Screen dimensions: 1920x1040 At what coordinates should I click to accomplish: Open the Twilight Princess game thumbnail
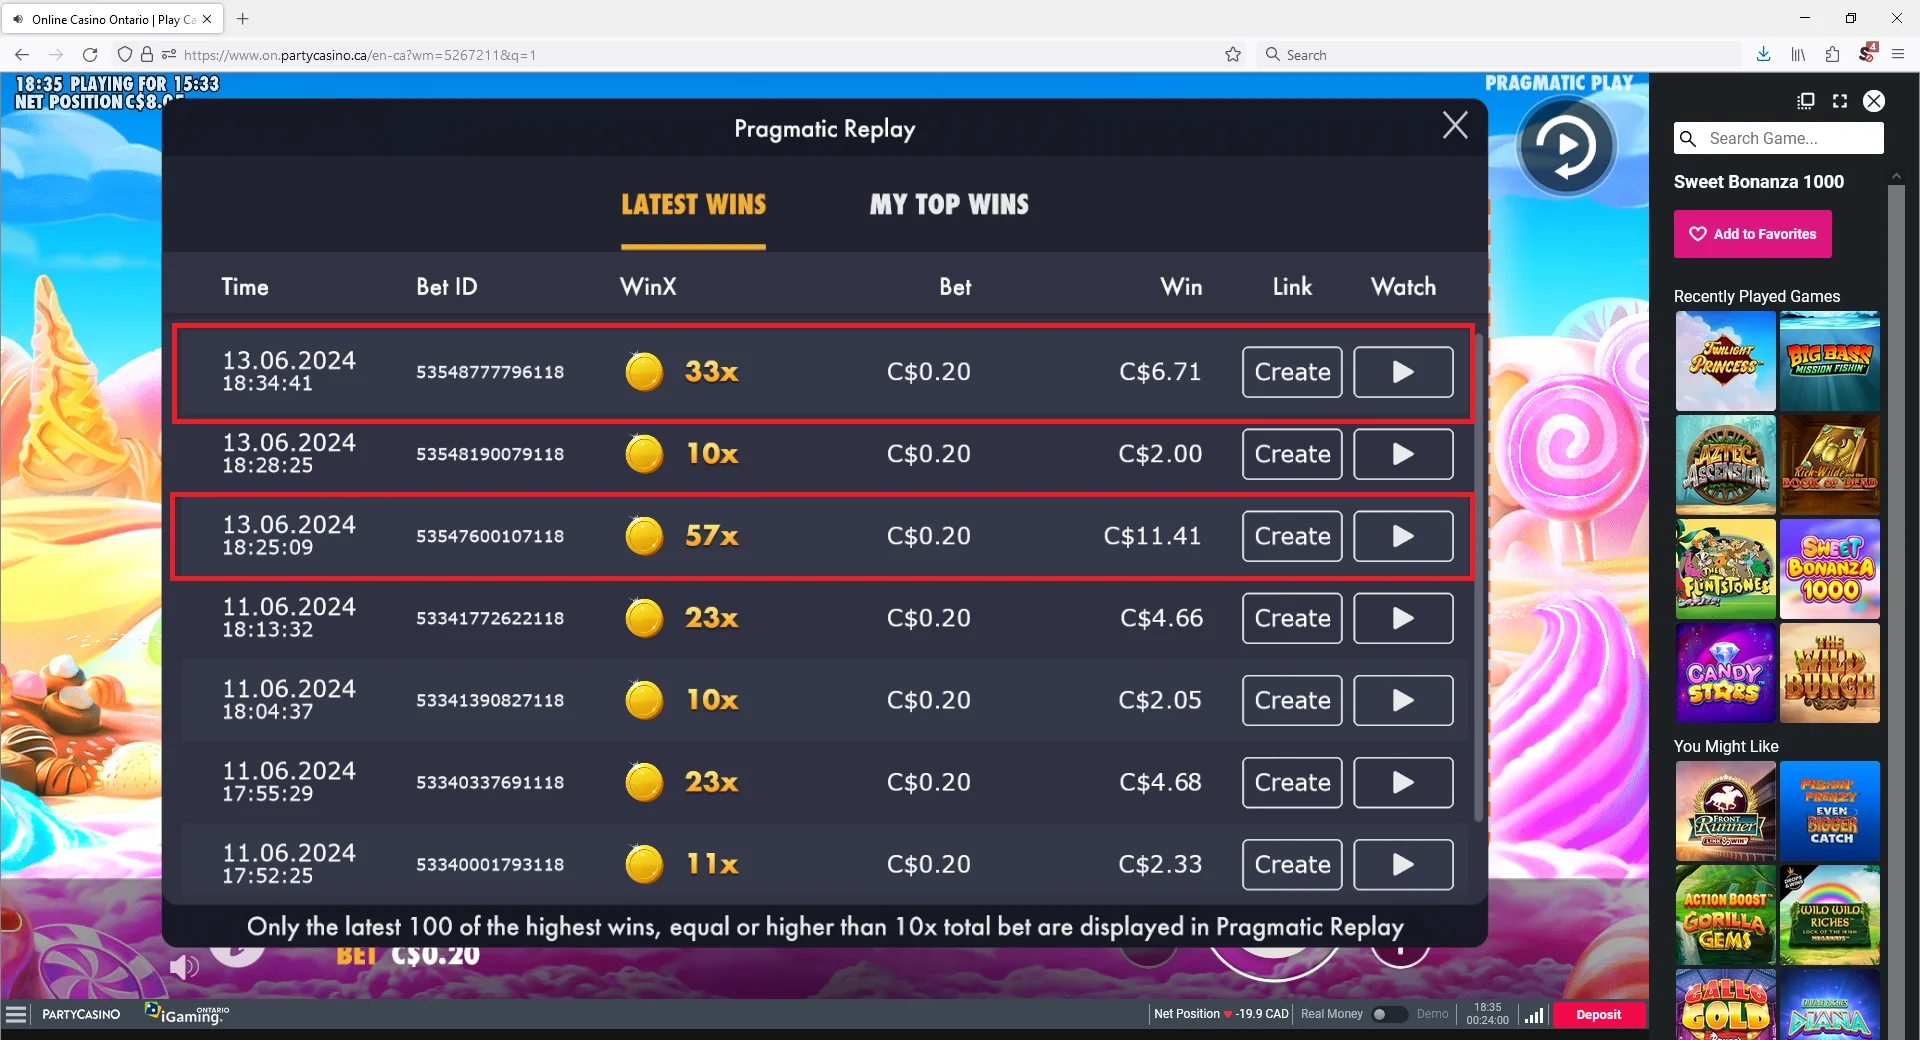(1725, 361)
